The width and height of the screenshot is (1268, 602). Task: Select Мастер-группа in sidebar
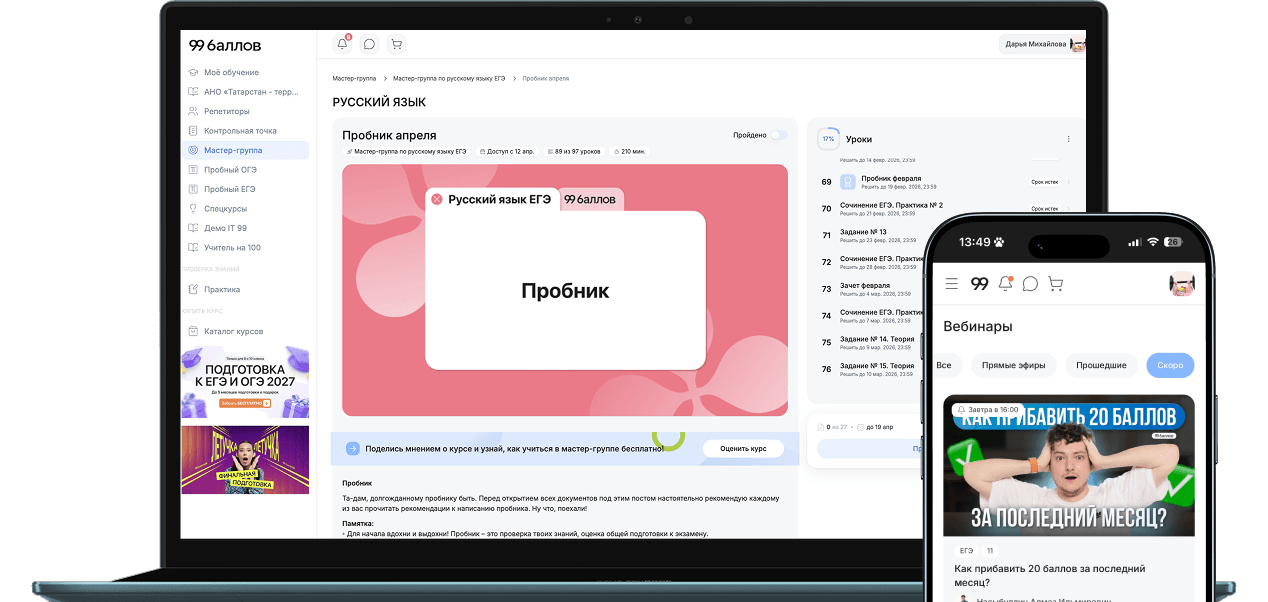click(x=247, y=150)
